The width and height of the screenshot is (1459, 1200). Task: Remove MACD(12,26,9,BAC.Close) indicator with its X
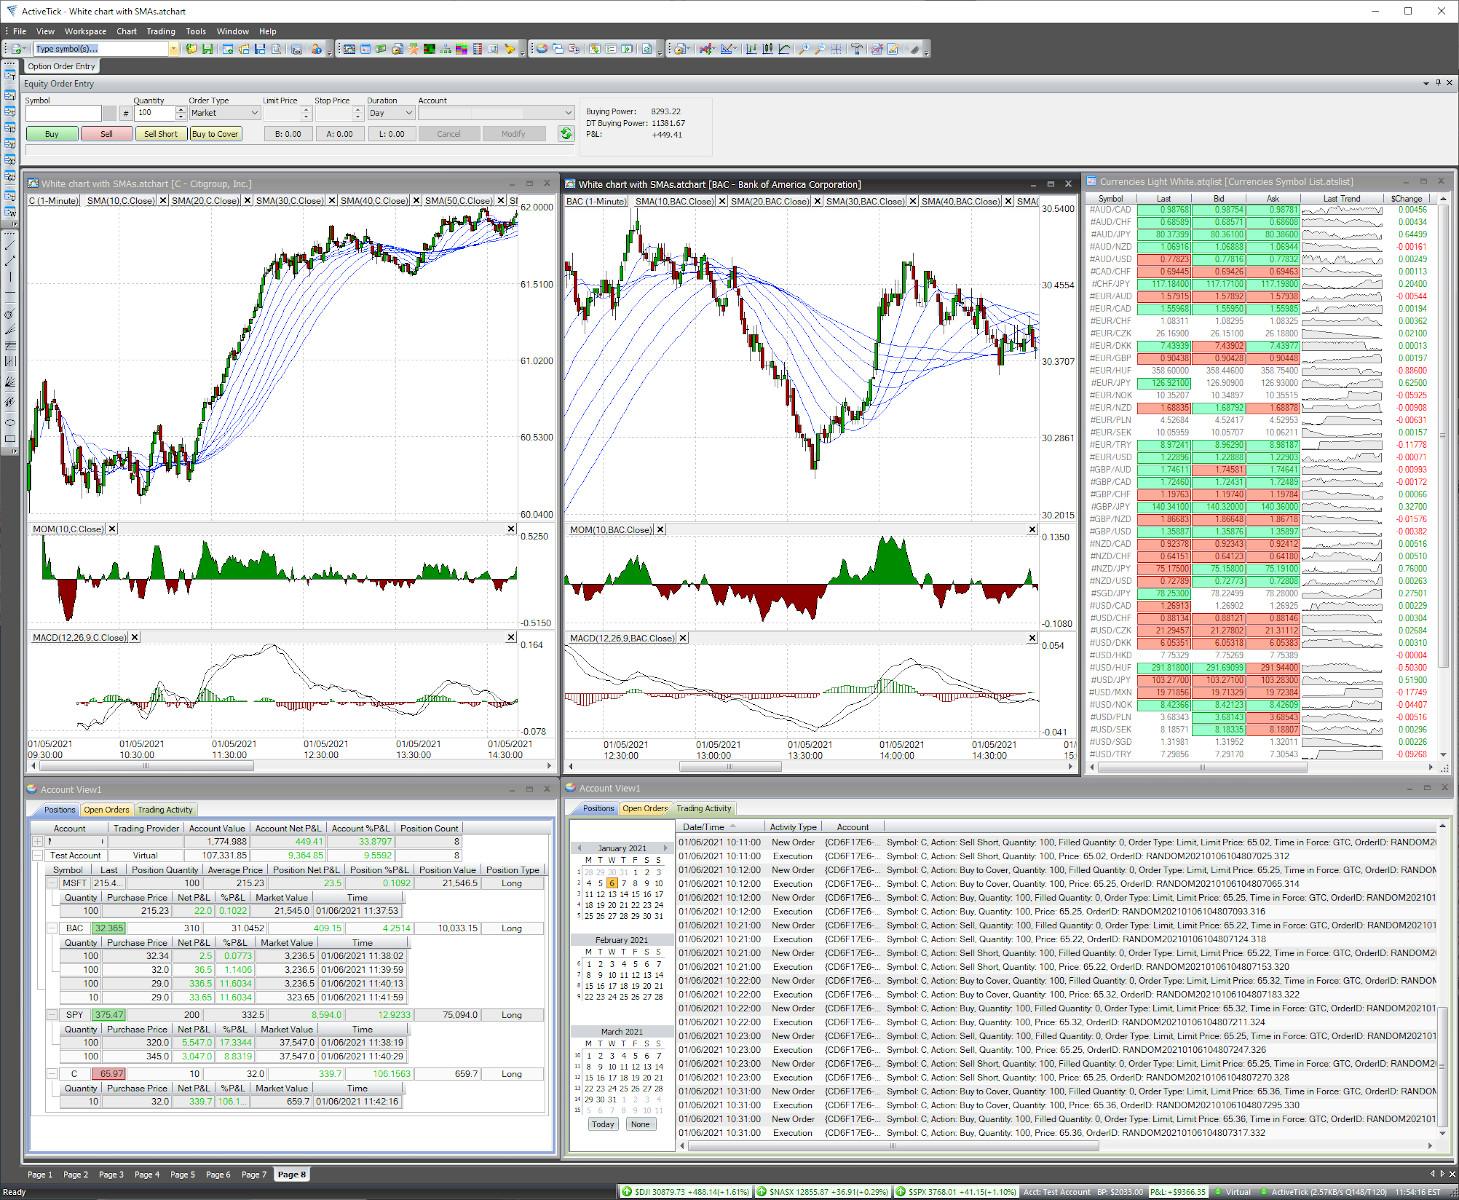click(685, 638)
